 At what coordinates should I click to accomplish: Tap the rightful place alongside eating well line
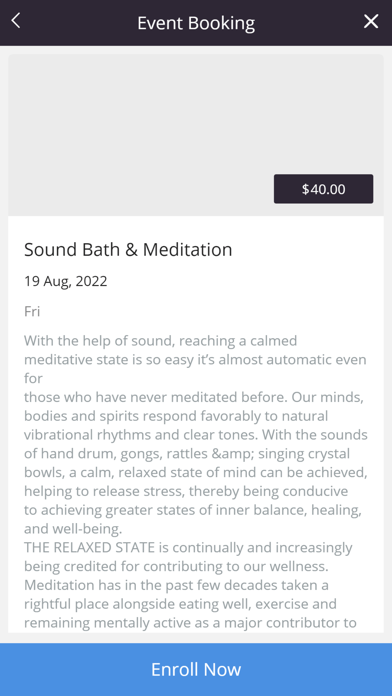[180, 605]
